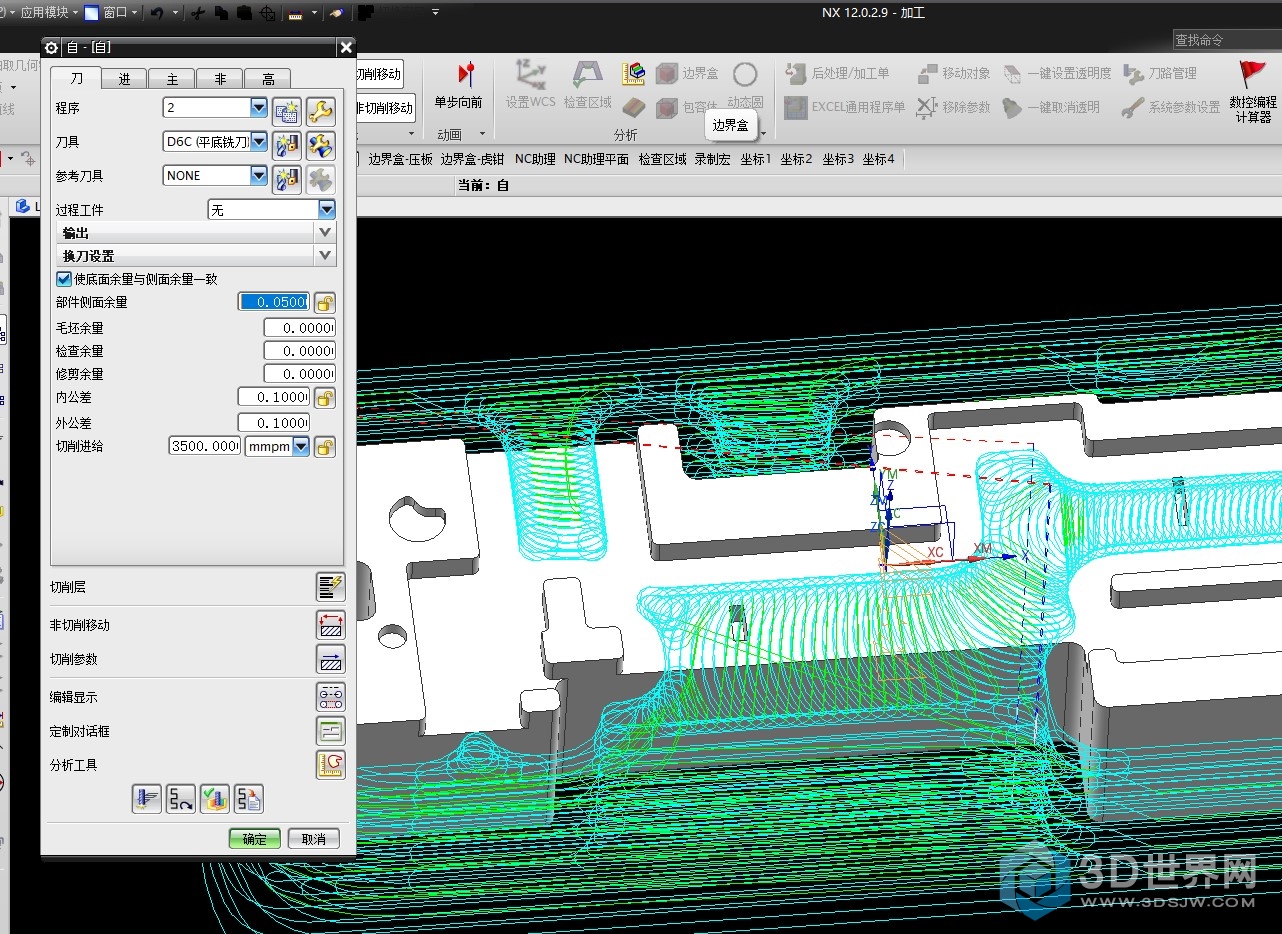Click the 坐标1 toolbar button
The width and height of the screenshot is (1282, 934).
pyautogui.click(x=756, y=159)
